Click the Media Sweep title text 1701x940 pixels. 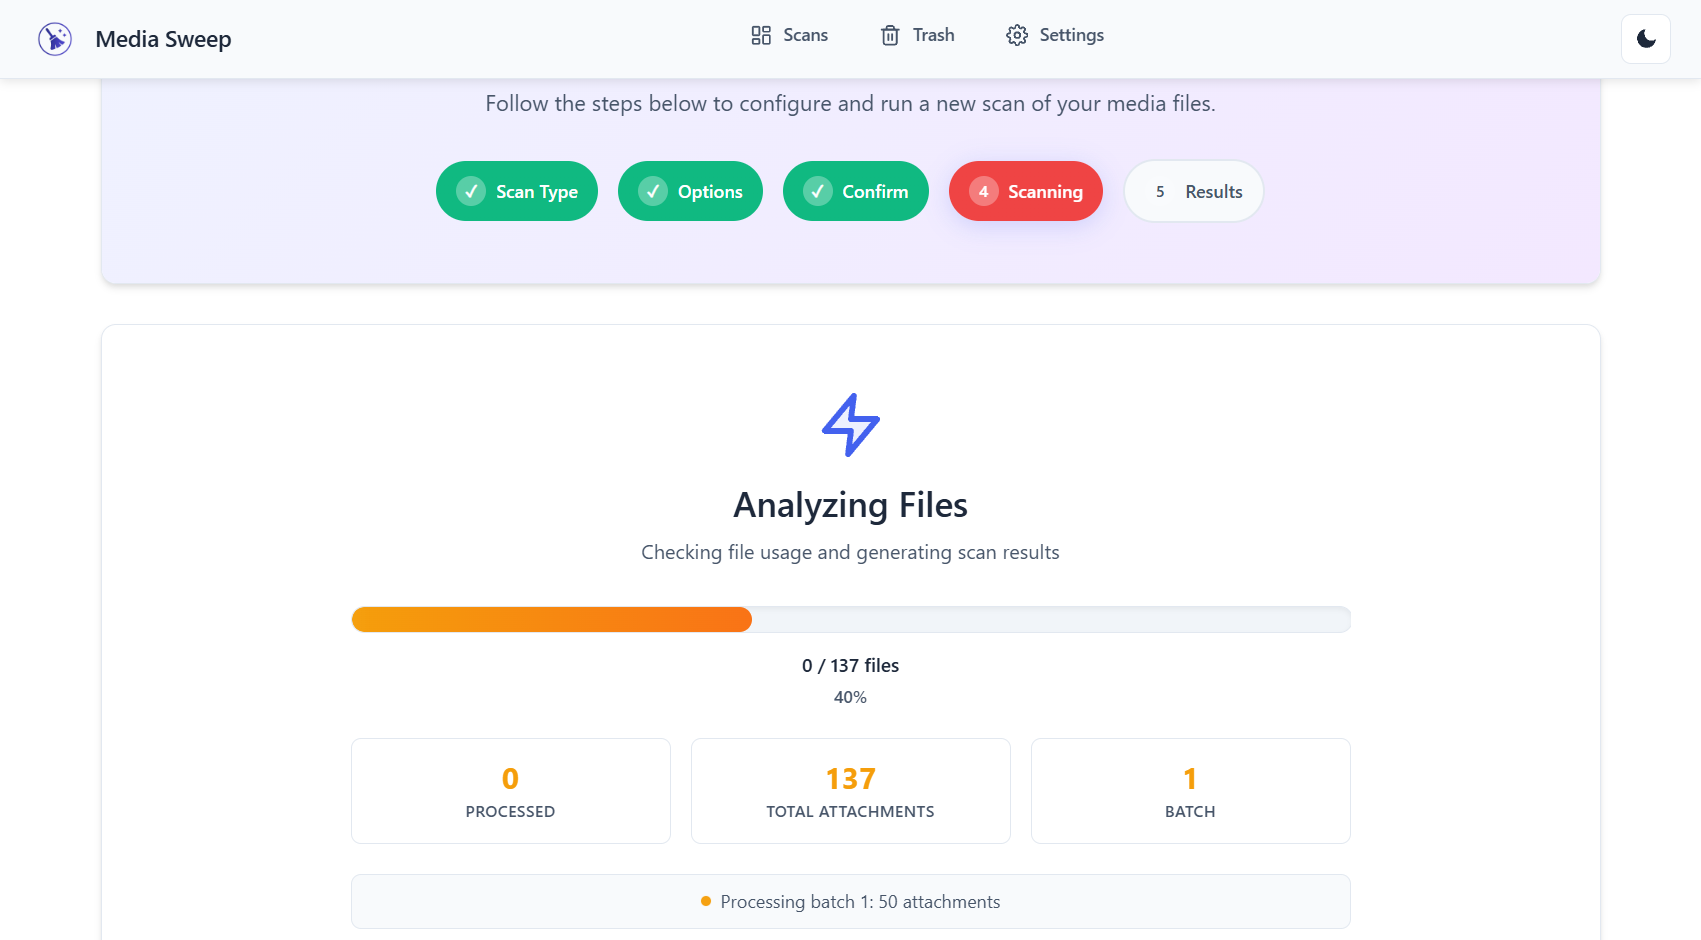(x=163, y=39)
